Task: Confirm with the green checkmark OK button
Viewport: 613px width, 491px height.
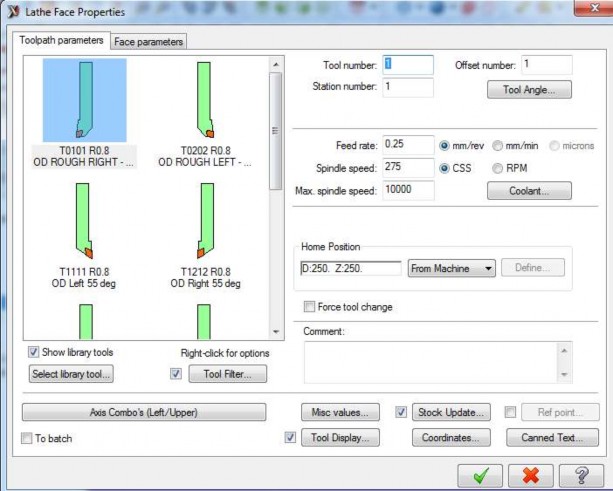Action: click(x=480, y=475)
